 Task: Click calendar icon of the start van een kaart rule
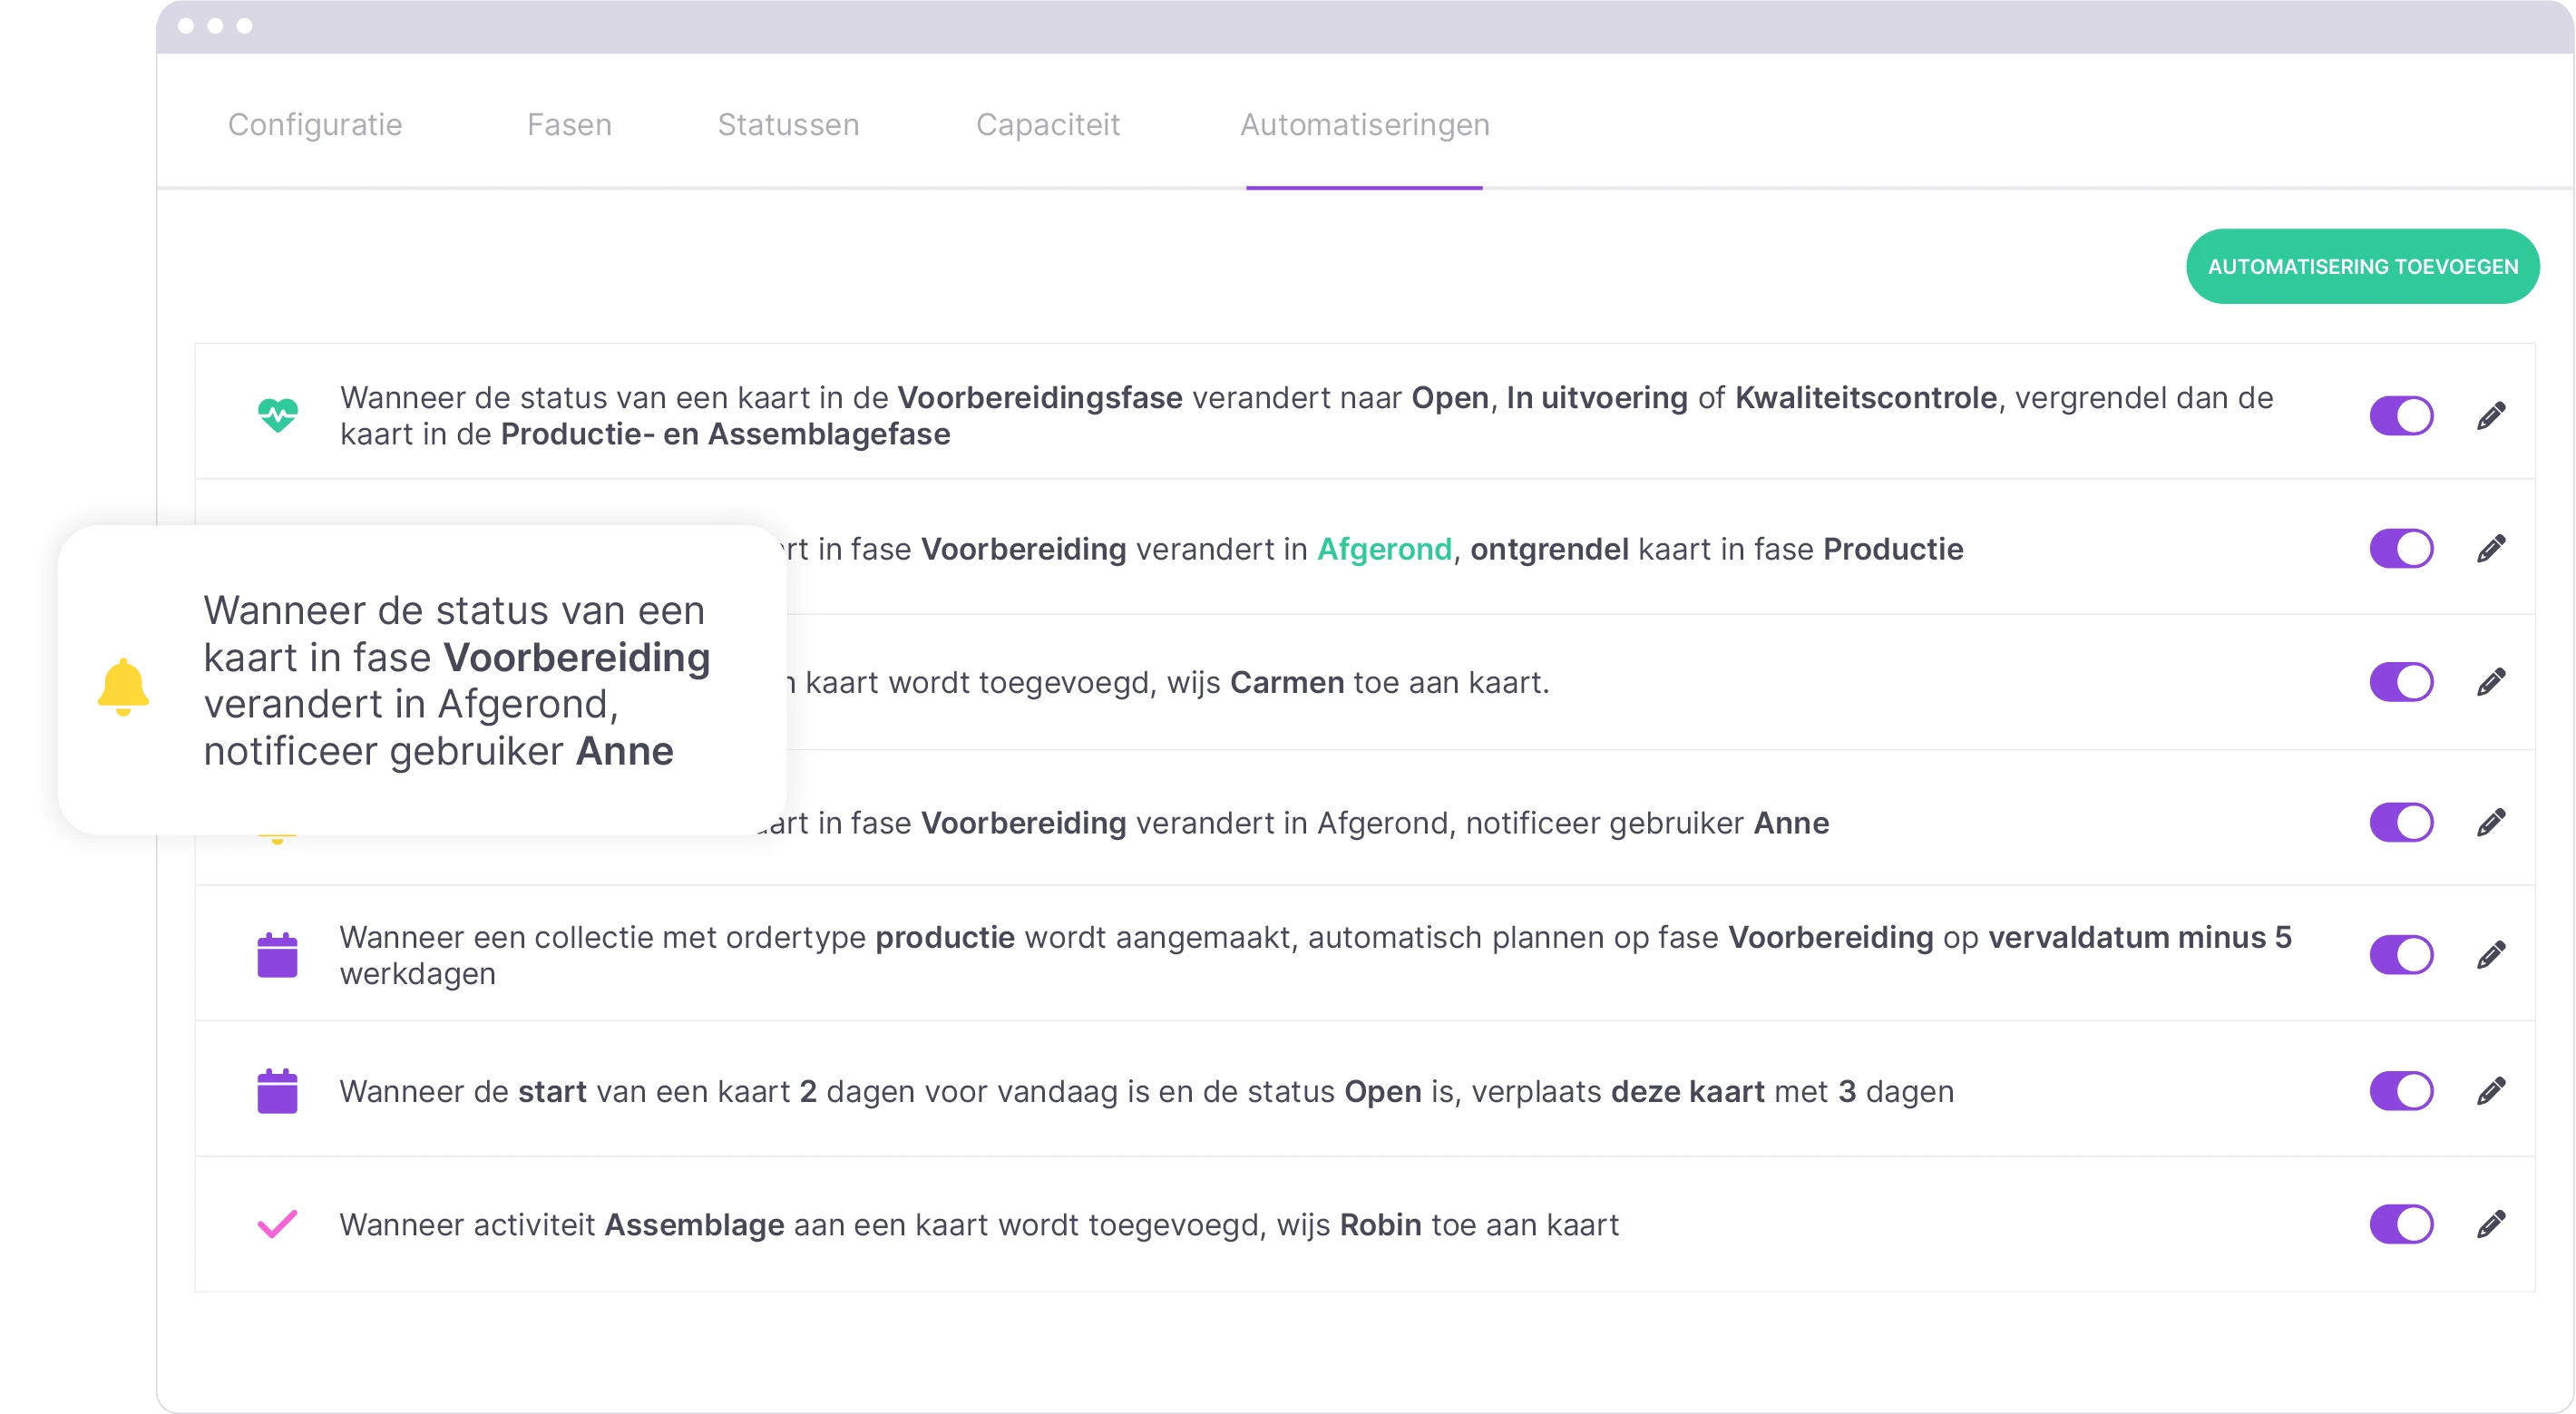277,1090
